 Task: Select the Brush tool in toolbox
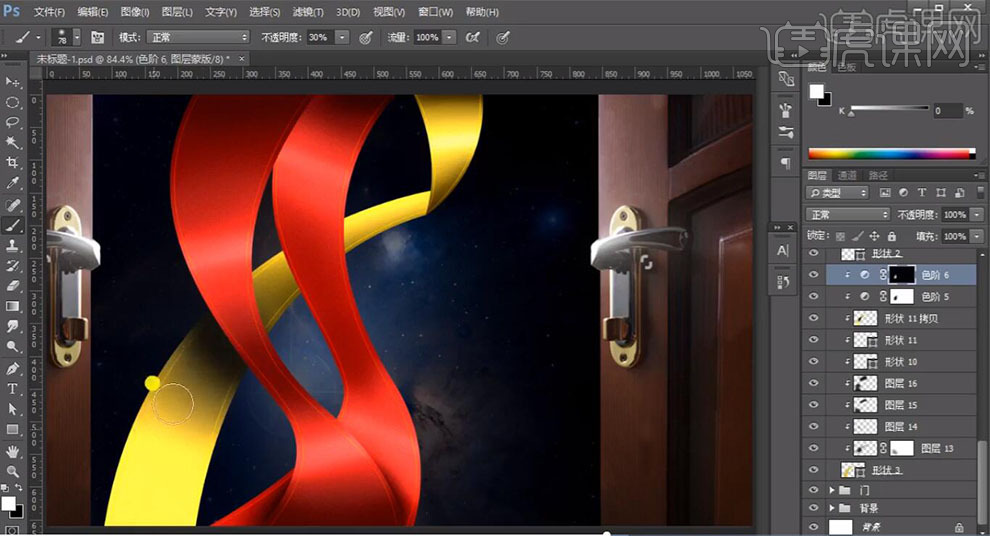tap(12, 225)
